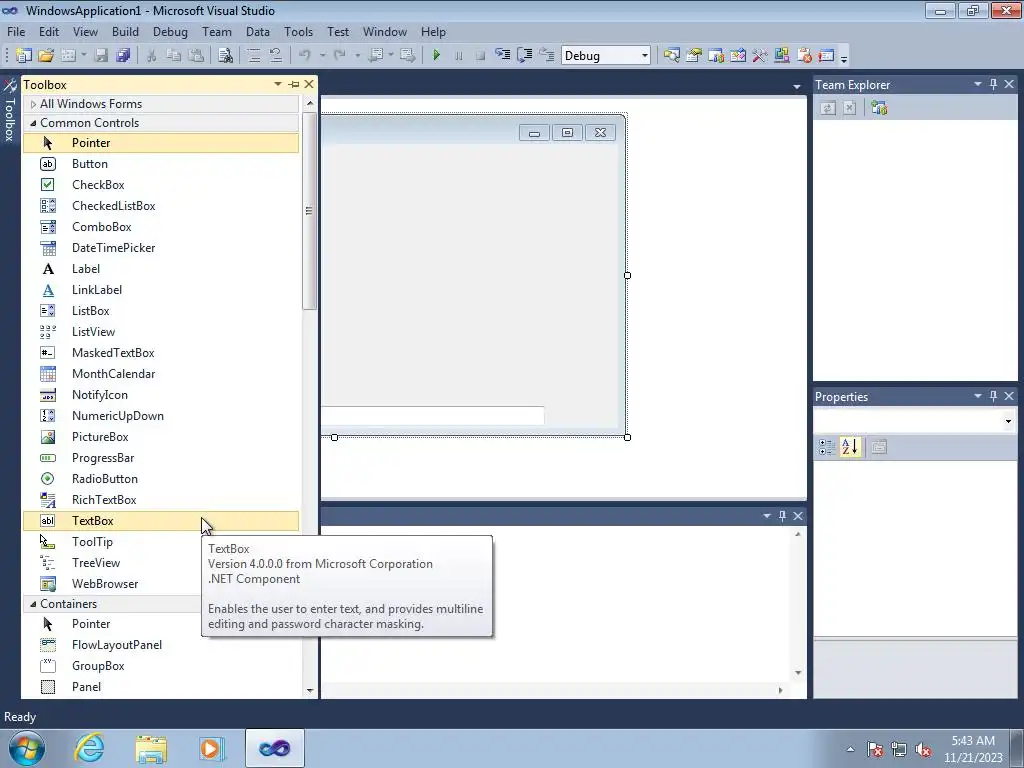Toggle auto-hide pin on Properties panel
Viewport: 1024px width, 768px height.
coord(993,396)
